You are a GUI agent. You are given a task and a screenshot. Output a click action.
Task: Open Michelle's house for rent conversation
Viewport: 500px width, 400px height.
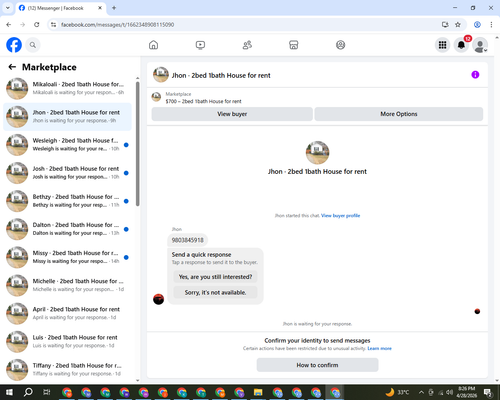coord(67,285)
